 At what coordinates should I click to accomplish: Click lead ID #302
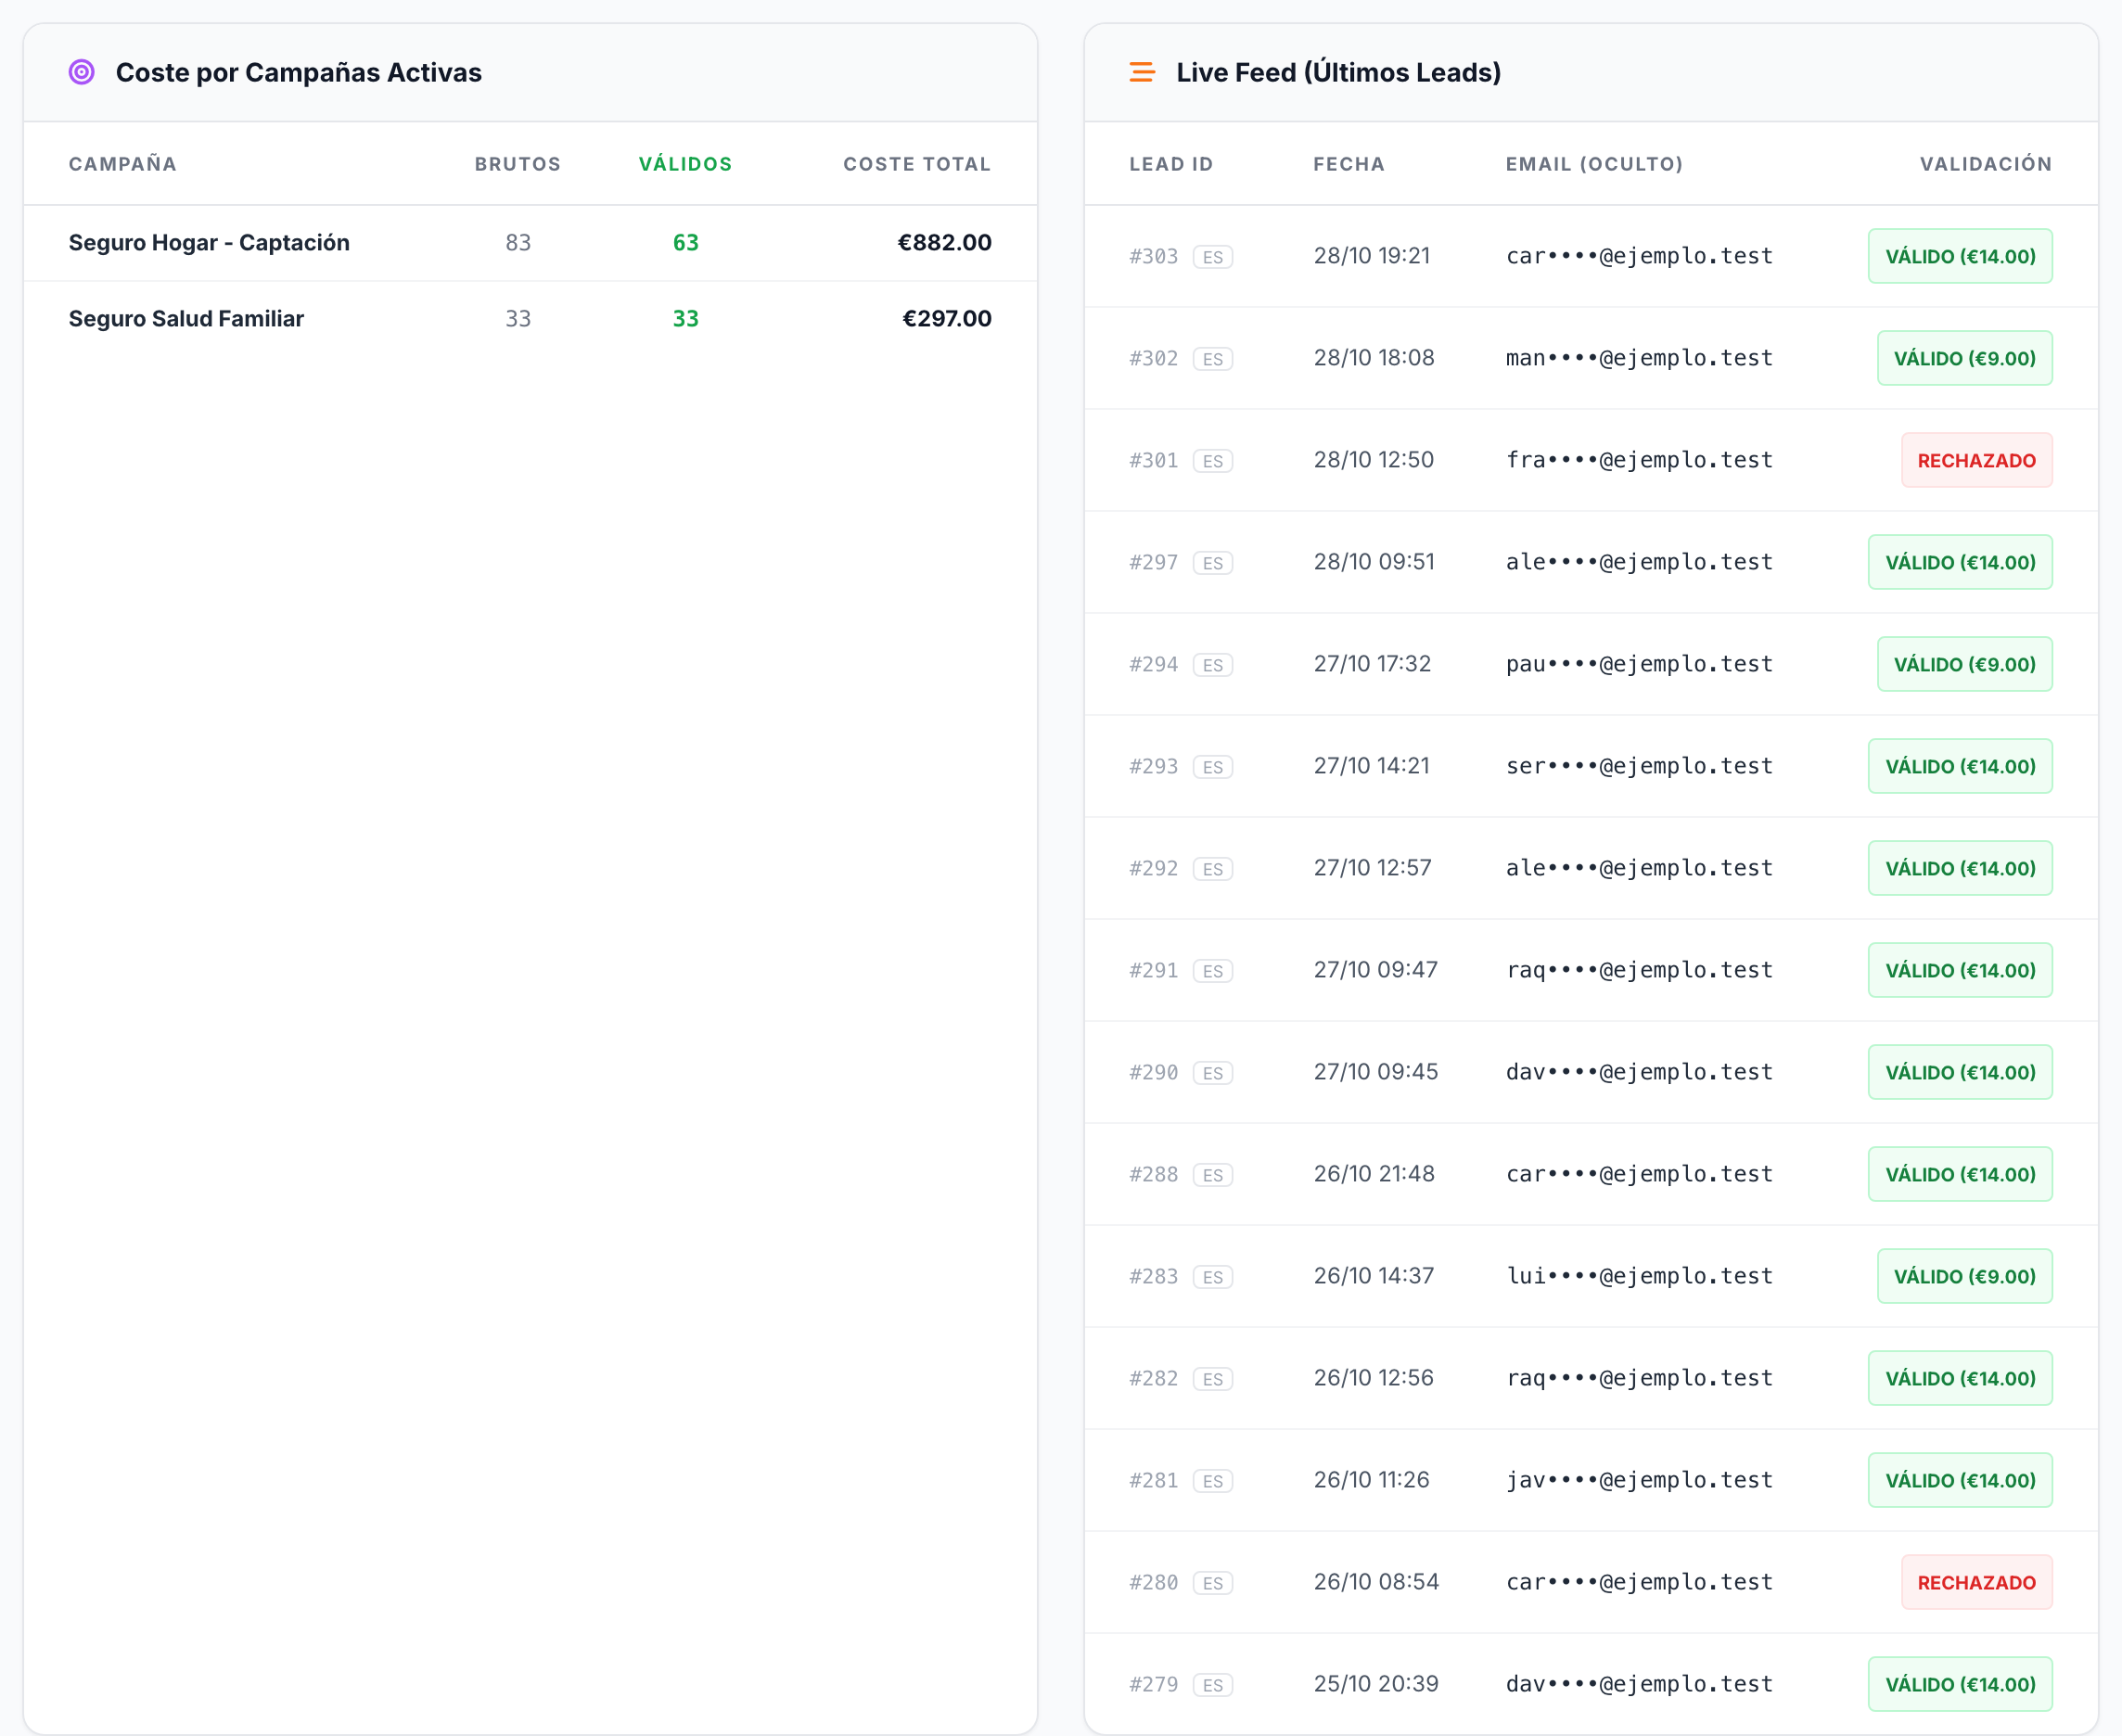coord(1154,358)
